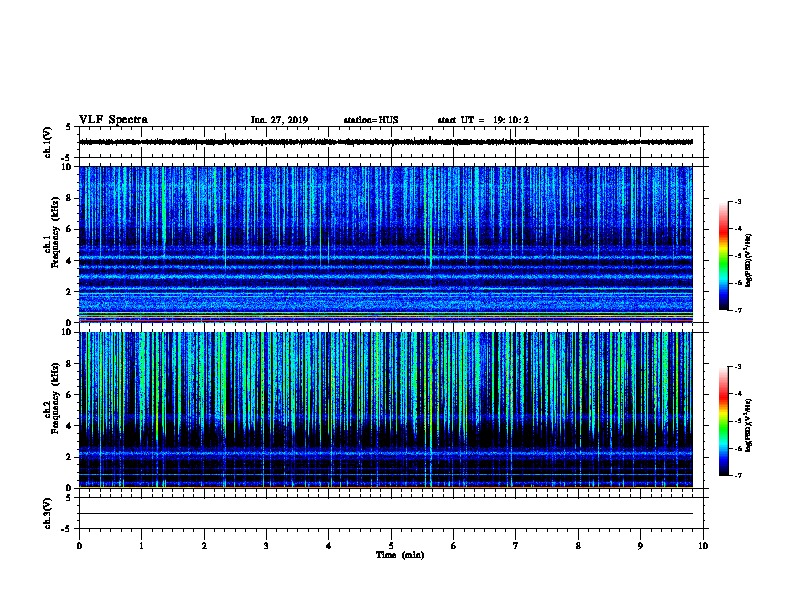
Task: Click the ch.1 colorbar log(PSD) unit label
Action: click(749, 261)
